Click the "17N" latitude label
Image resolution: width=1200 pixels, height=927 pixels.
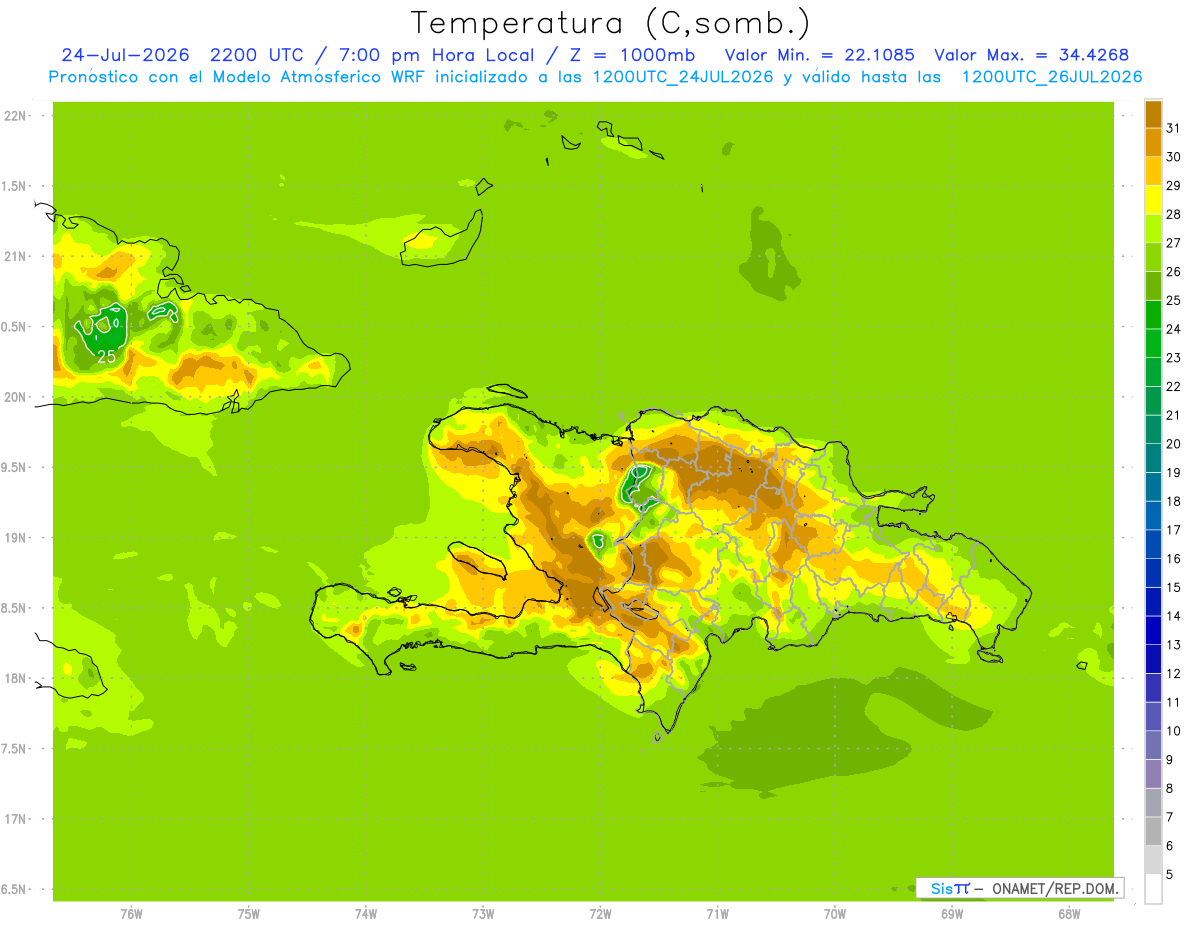pyautogui.click(x=15, y=818)
